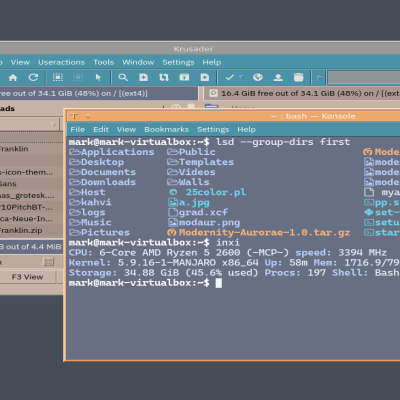Click the F3 View button in Krusader

click(x=27, y=277)
